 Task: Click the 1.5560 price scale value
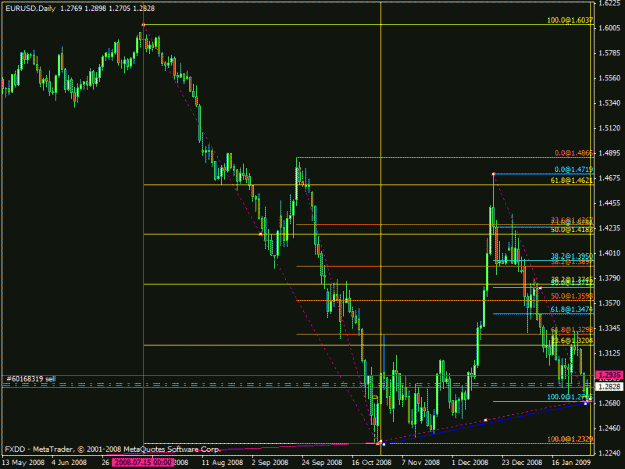[610, 78]
